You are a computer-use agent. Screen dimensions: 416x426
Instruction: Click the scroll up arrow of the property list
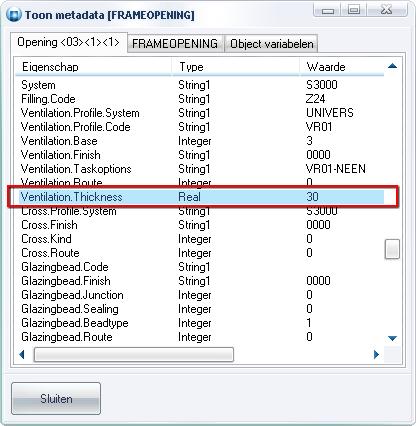392,66
